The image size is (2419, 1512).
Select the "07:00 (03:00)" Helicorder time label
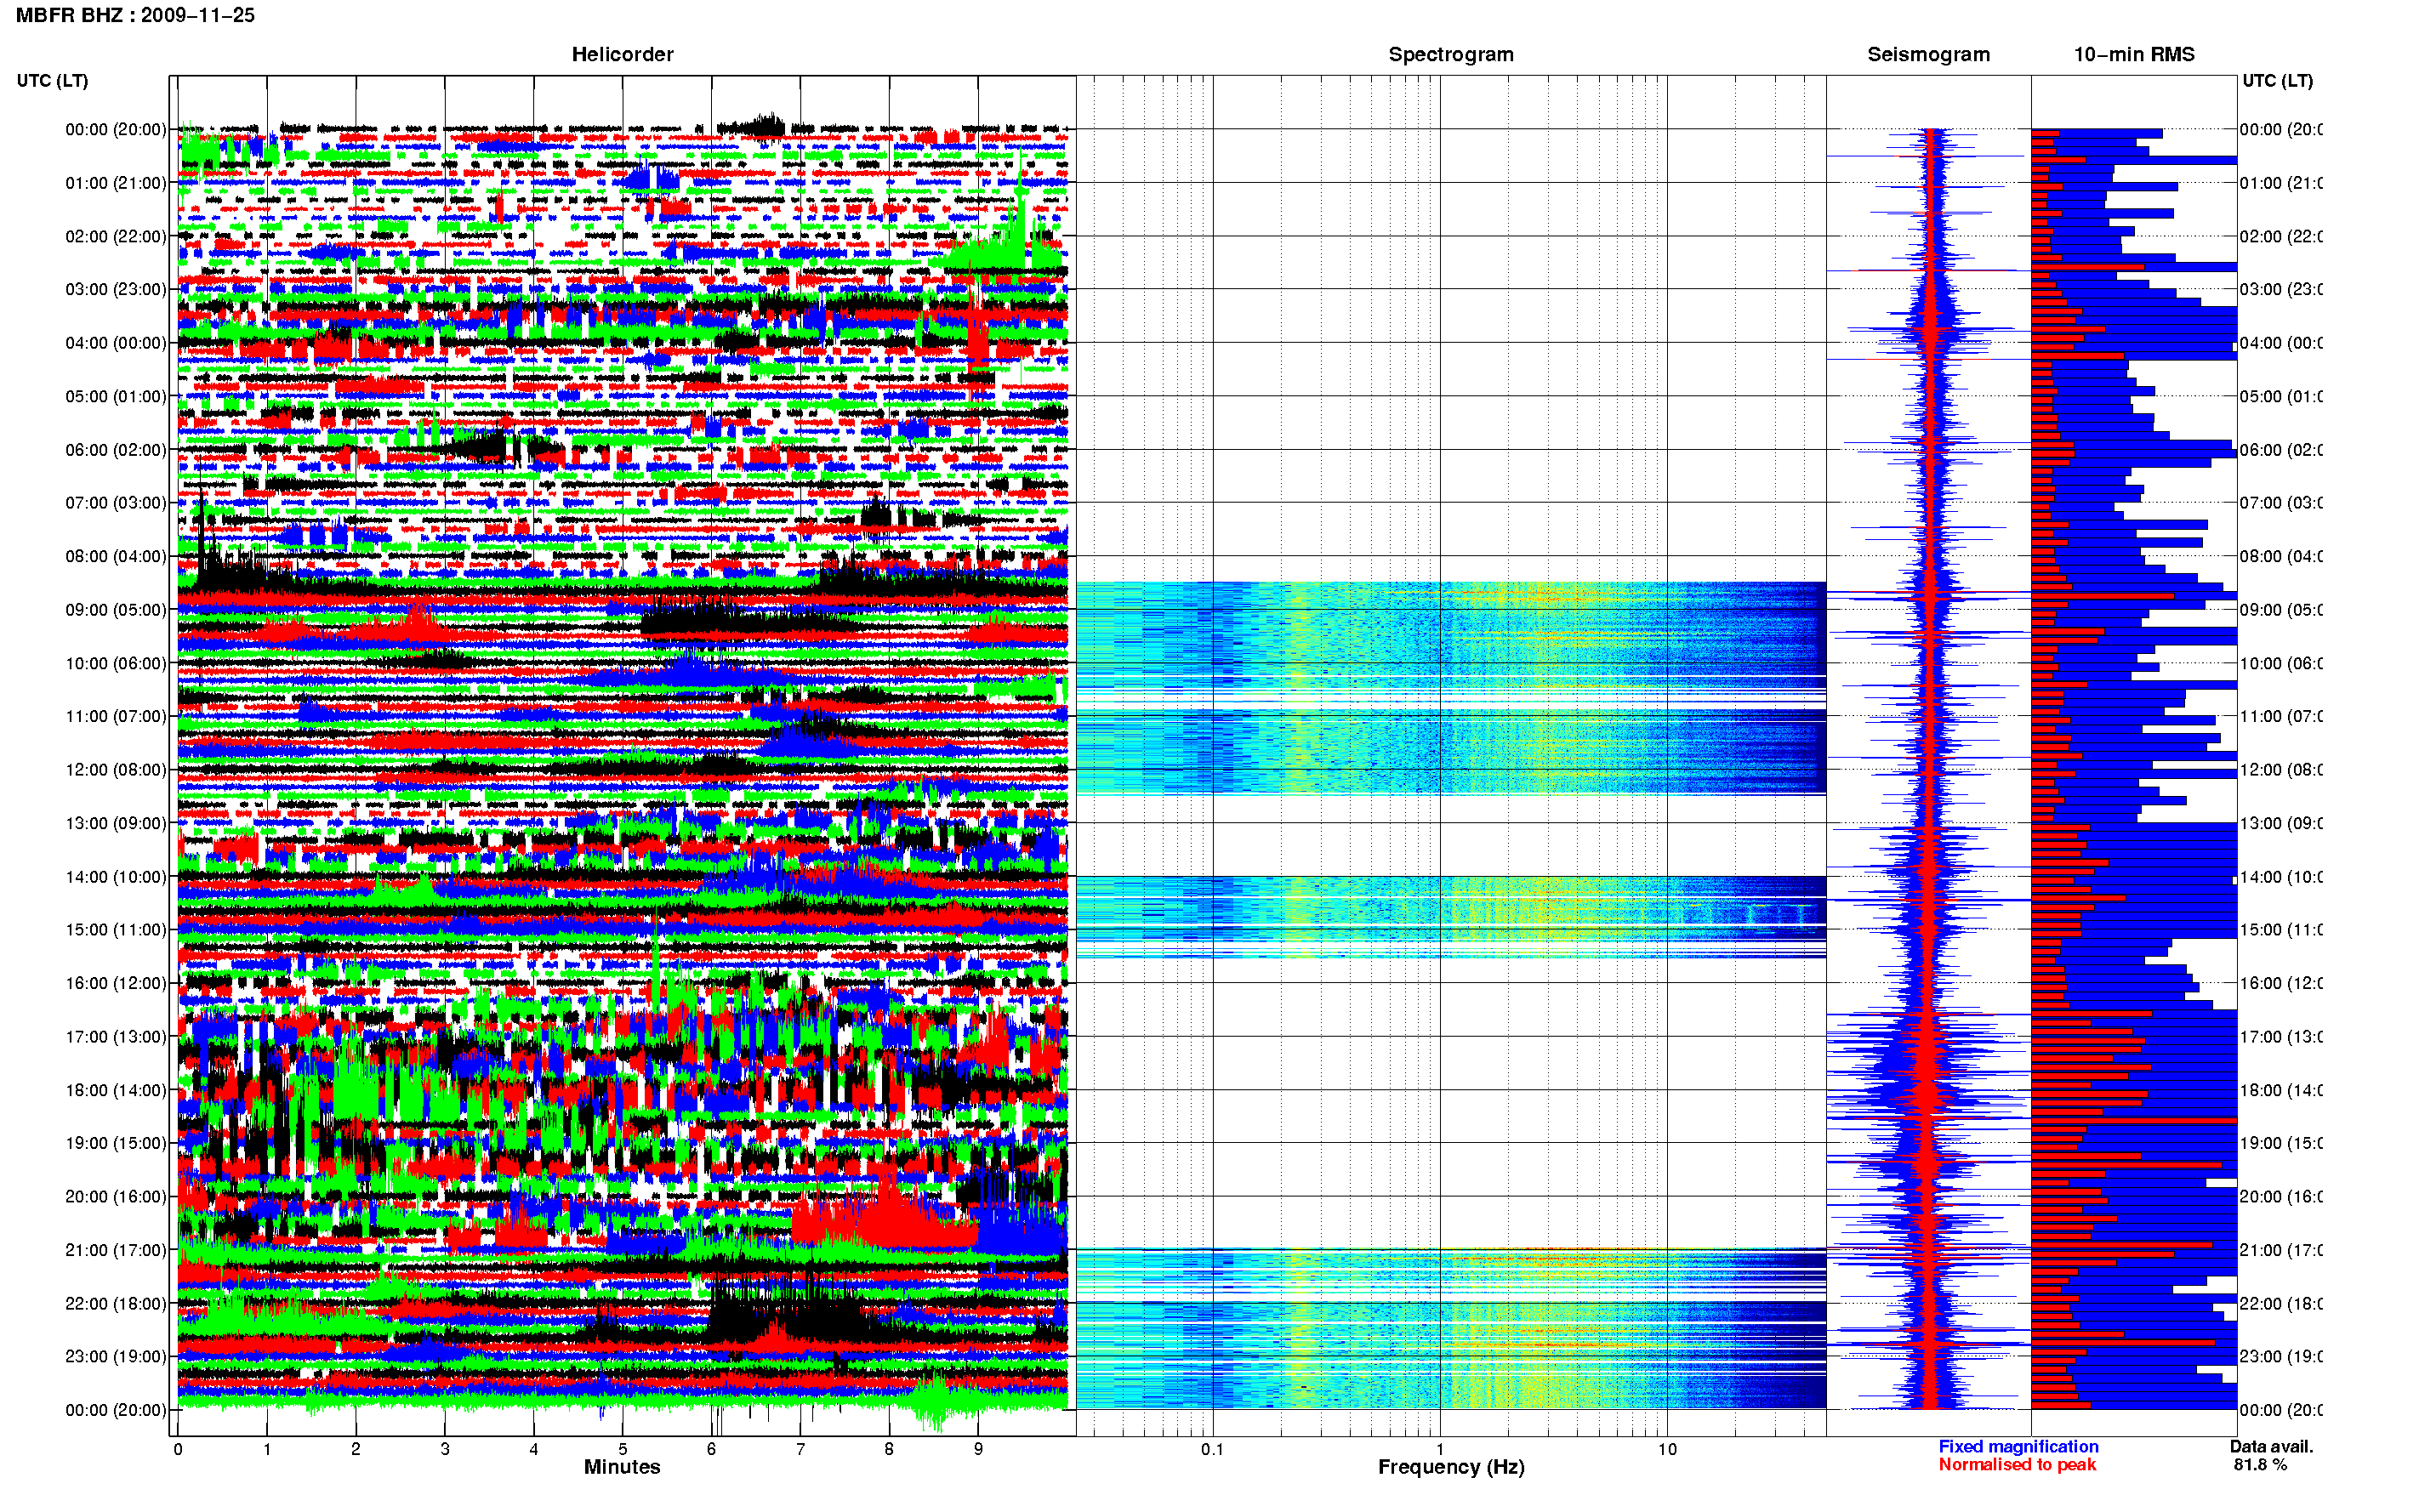pyautogui.click(x=116, y=502)
